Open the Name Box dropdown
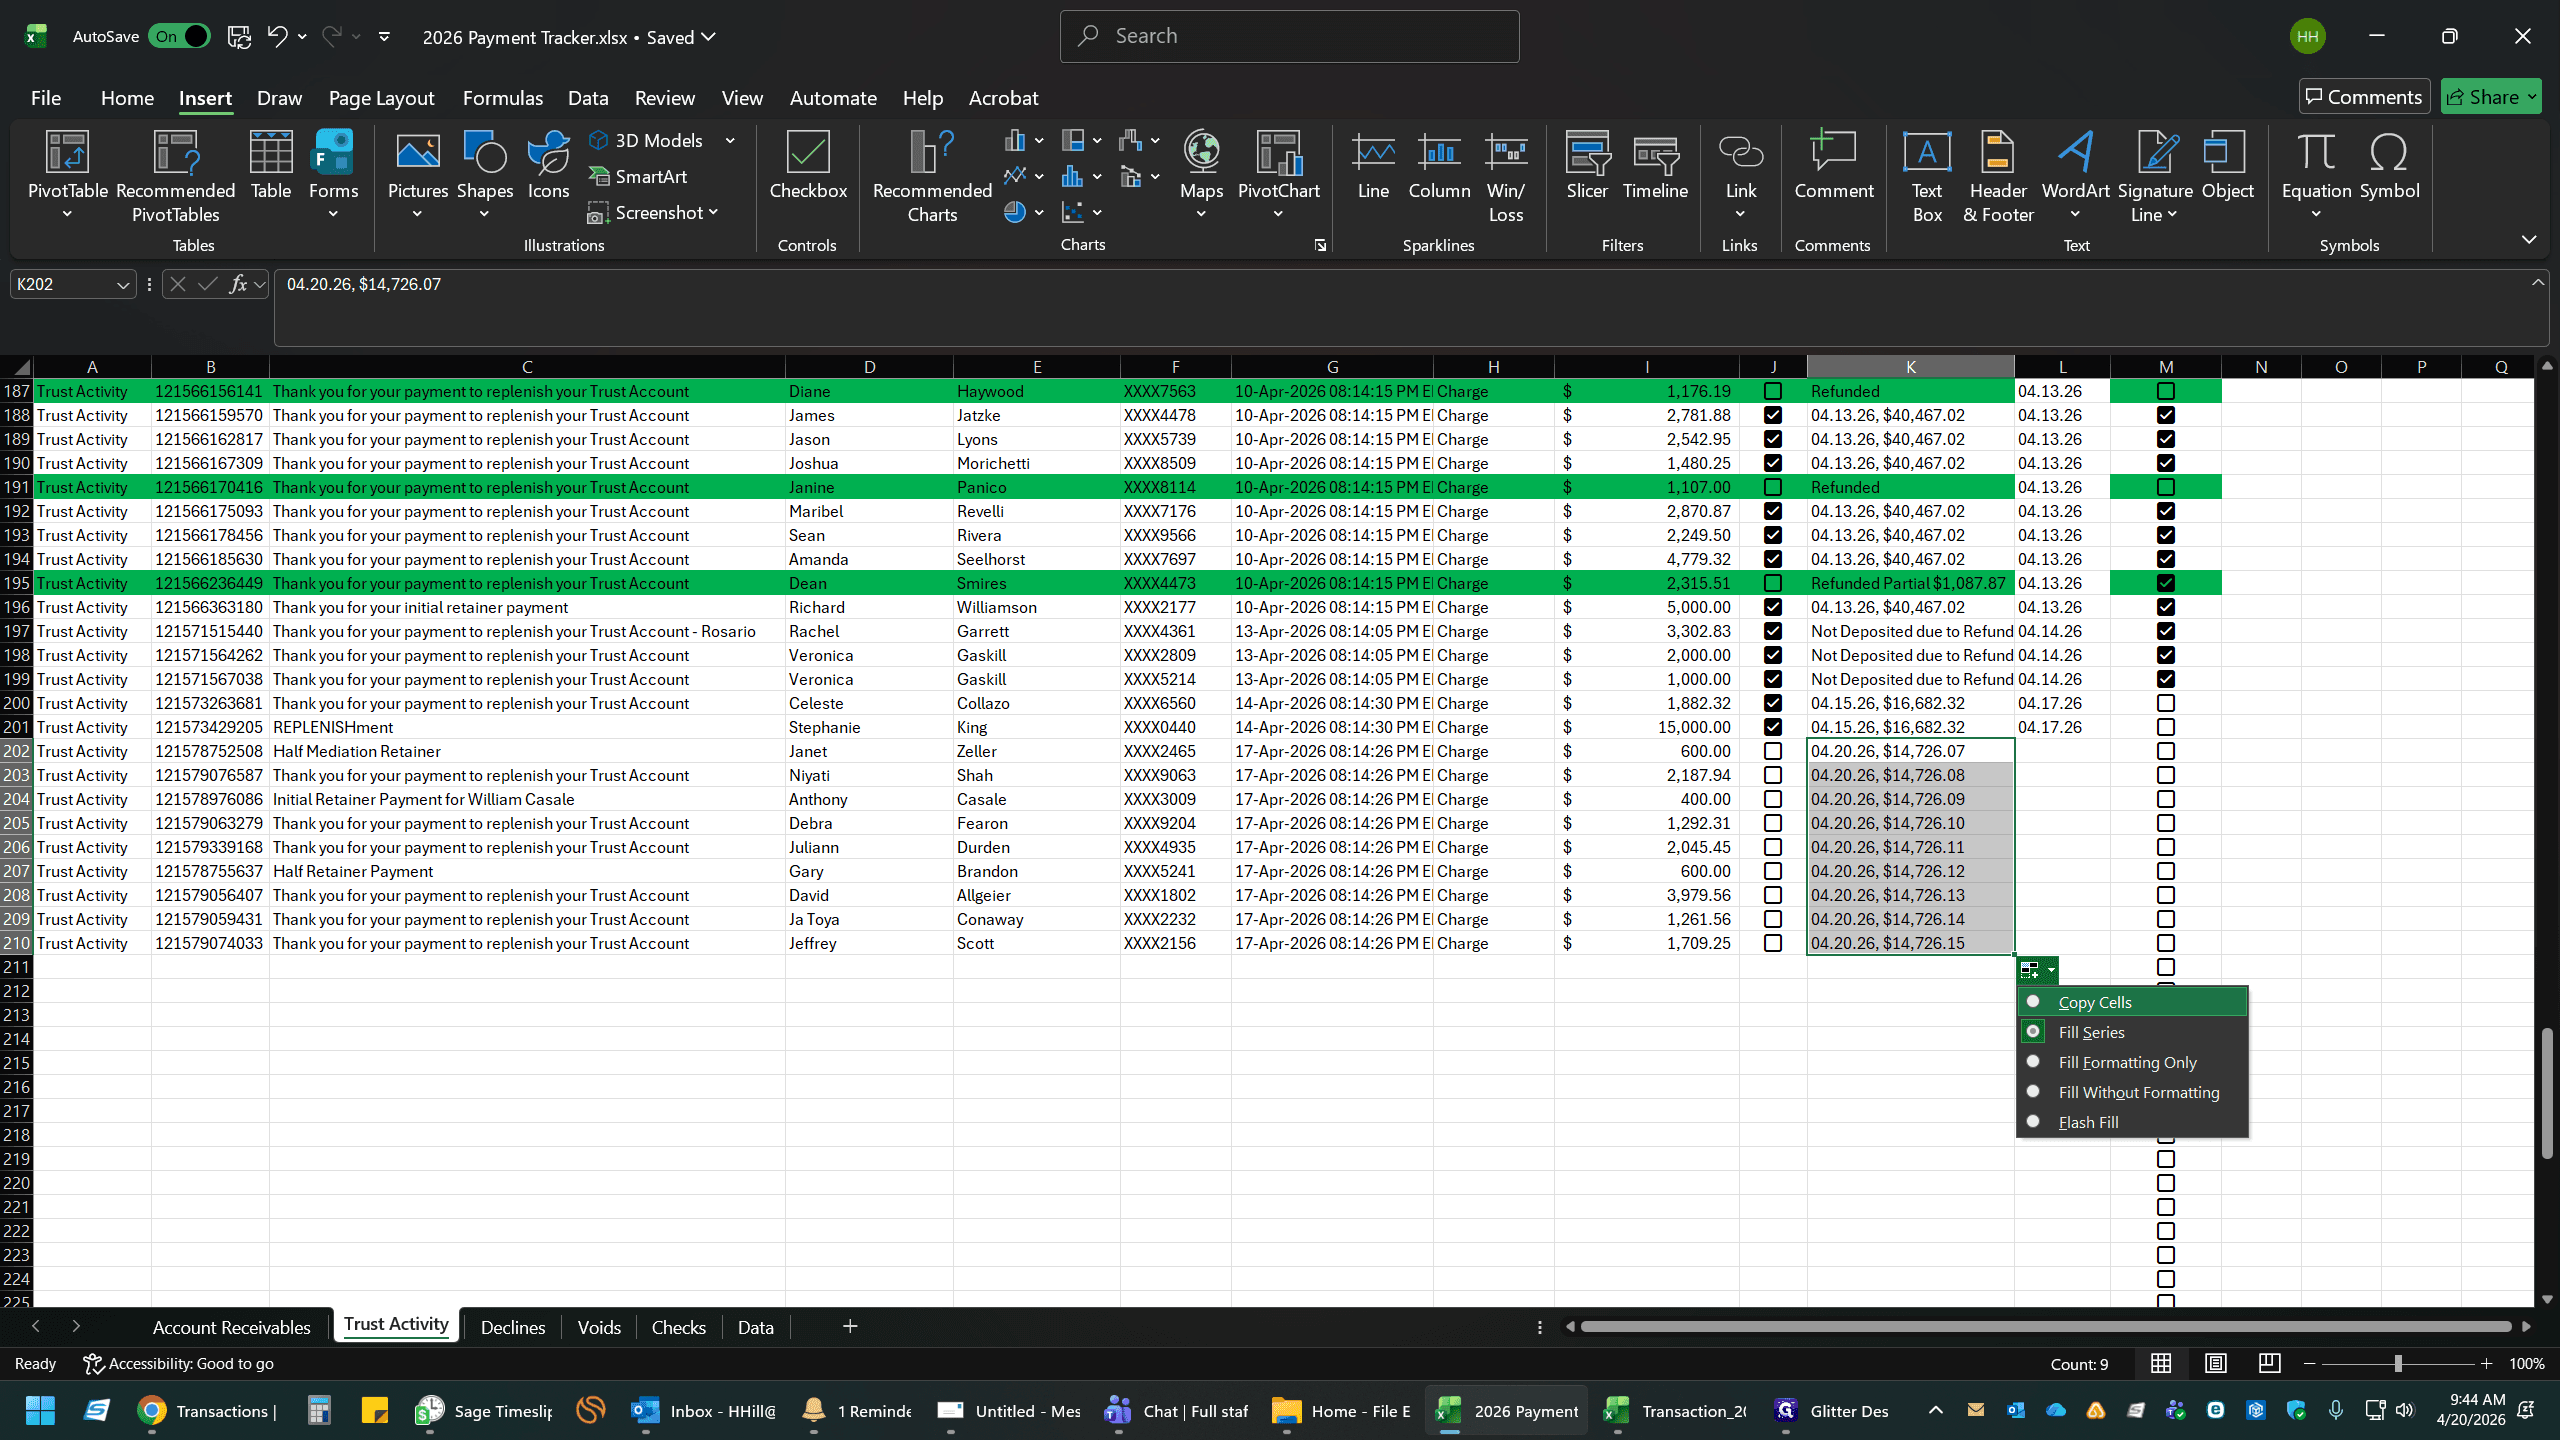The width and height of the screenshot is (2560, 1440). [x=123, y=285]
